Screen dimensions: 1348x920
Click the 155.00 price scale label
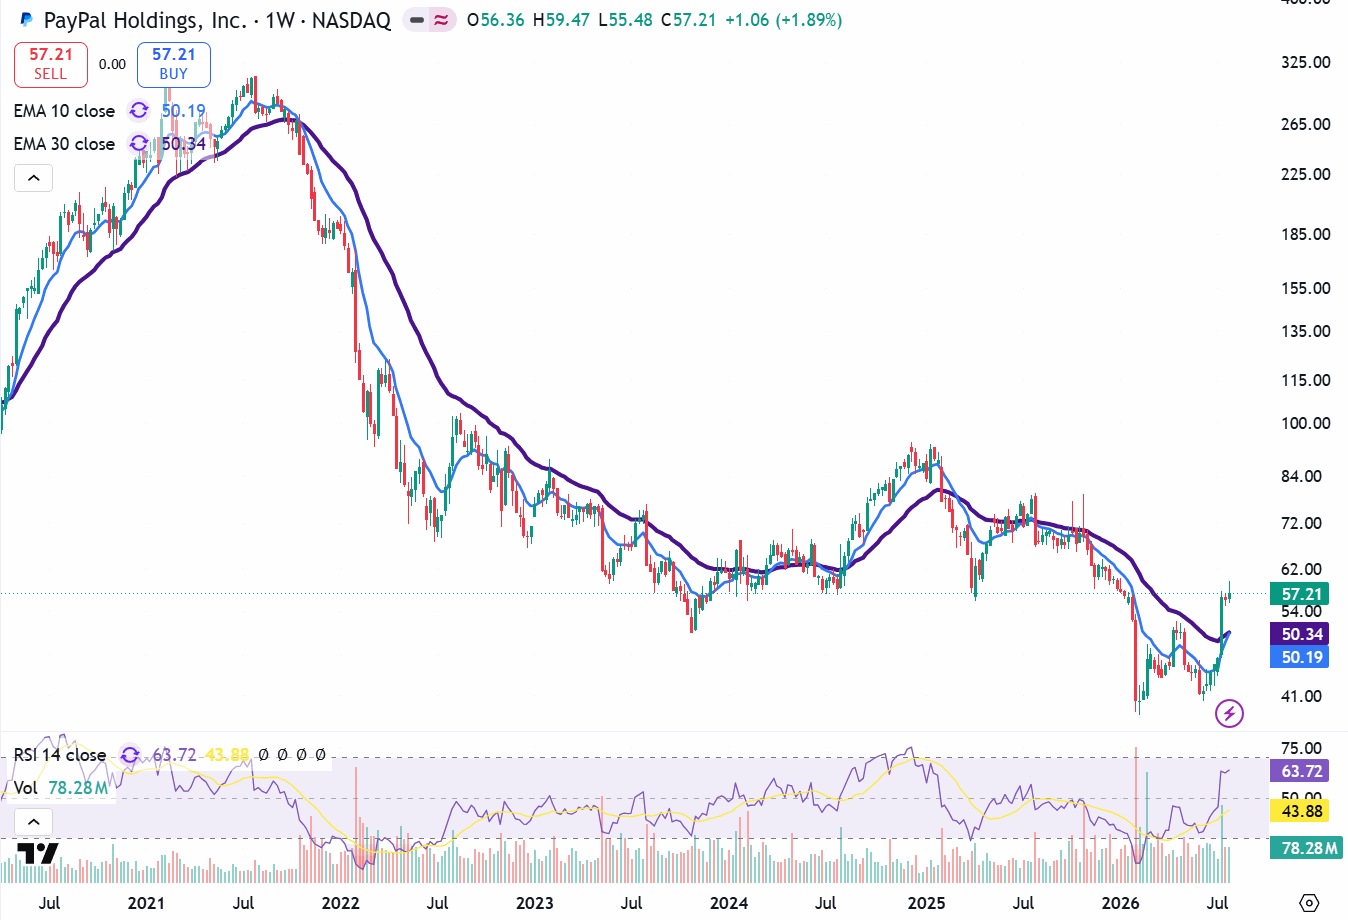click(1306, 288)
